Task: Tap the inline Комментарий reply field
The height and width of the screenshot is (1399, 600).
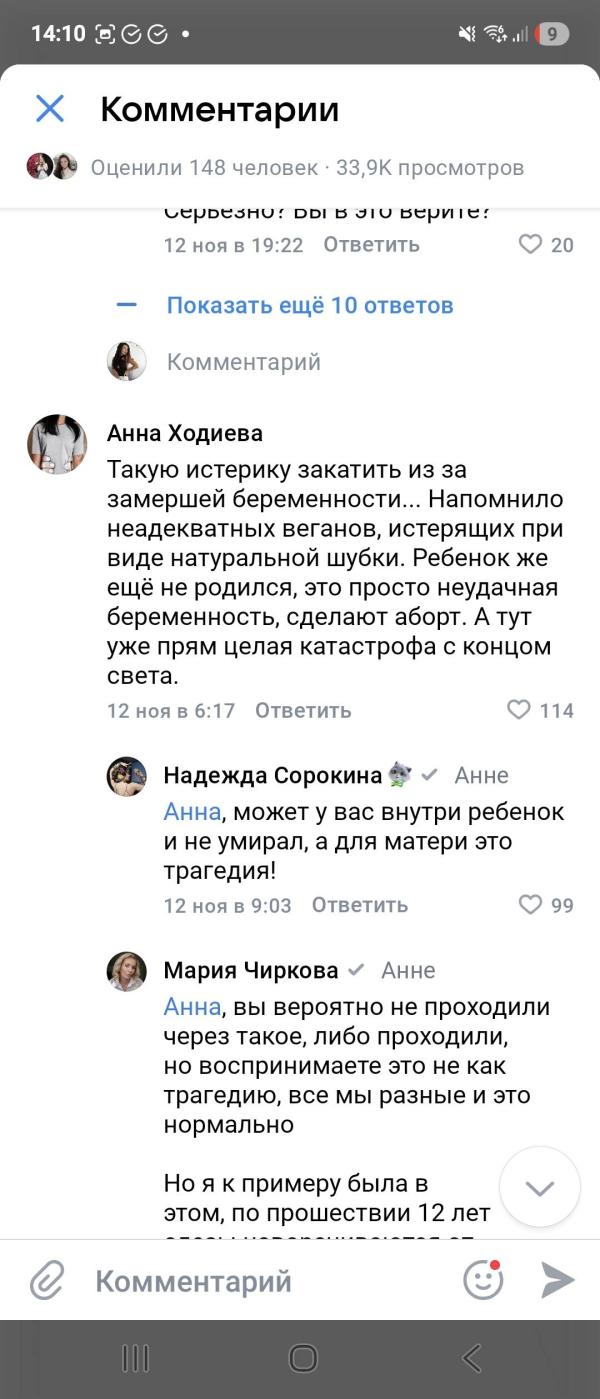Action: [244, 362]
